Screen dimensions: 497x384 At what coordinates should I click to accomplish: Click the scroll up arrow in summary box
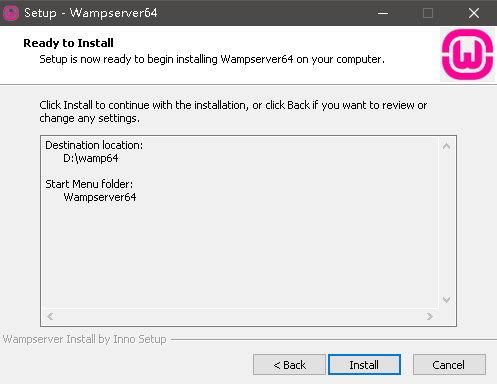coord(446,146)
